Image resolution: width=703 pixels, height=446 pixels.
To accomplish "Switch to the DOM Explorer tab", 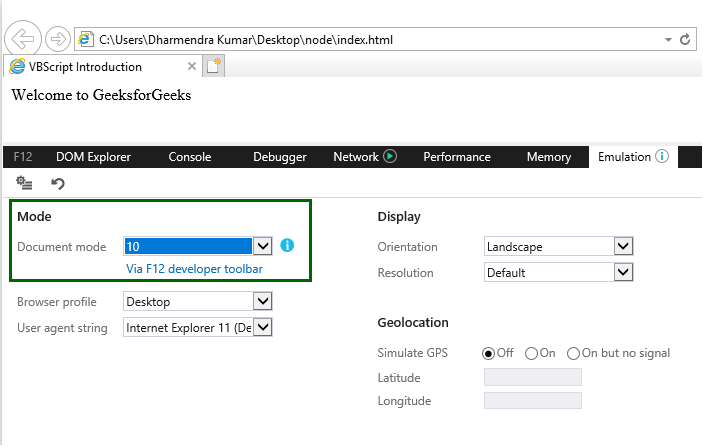I will 93,157.
